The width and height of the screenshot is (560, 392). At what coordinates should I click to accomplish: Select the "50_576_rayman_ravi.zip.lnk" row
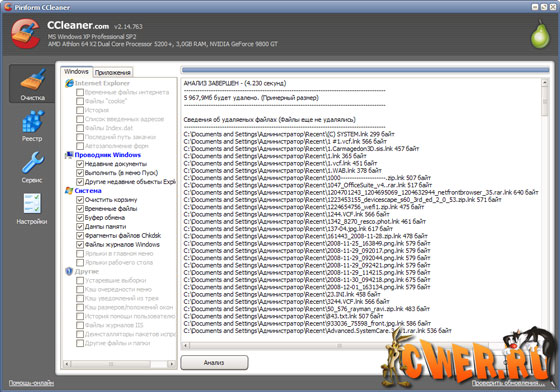click(306, 309)
